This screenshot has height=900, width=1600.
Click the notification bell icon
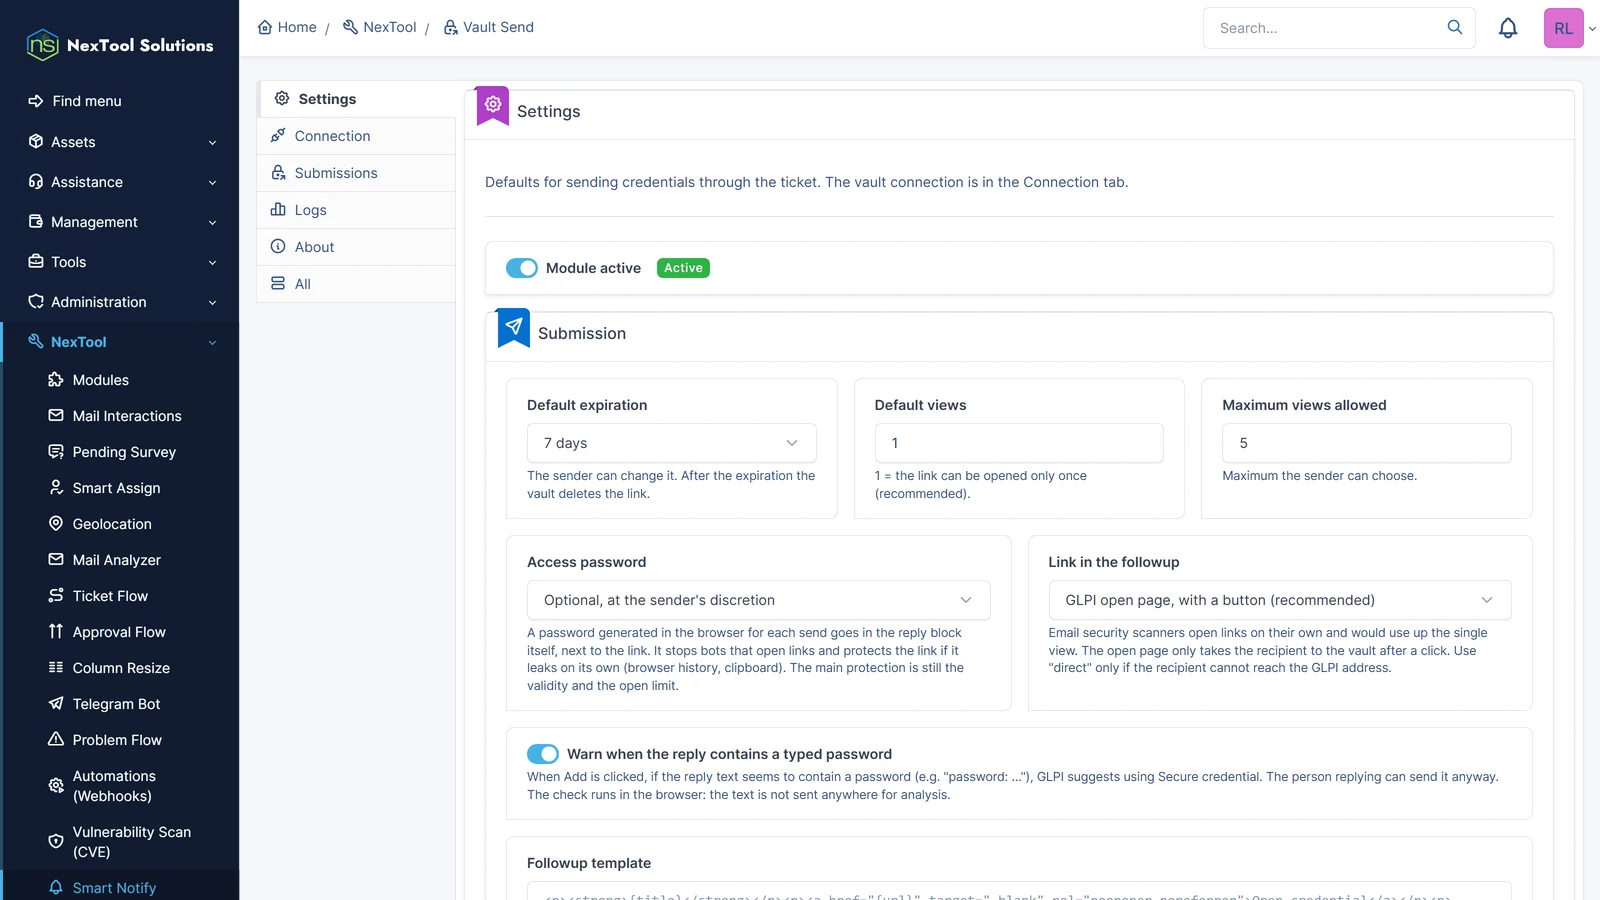(x=1508, y=28)
